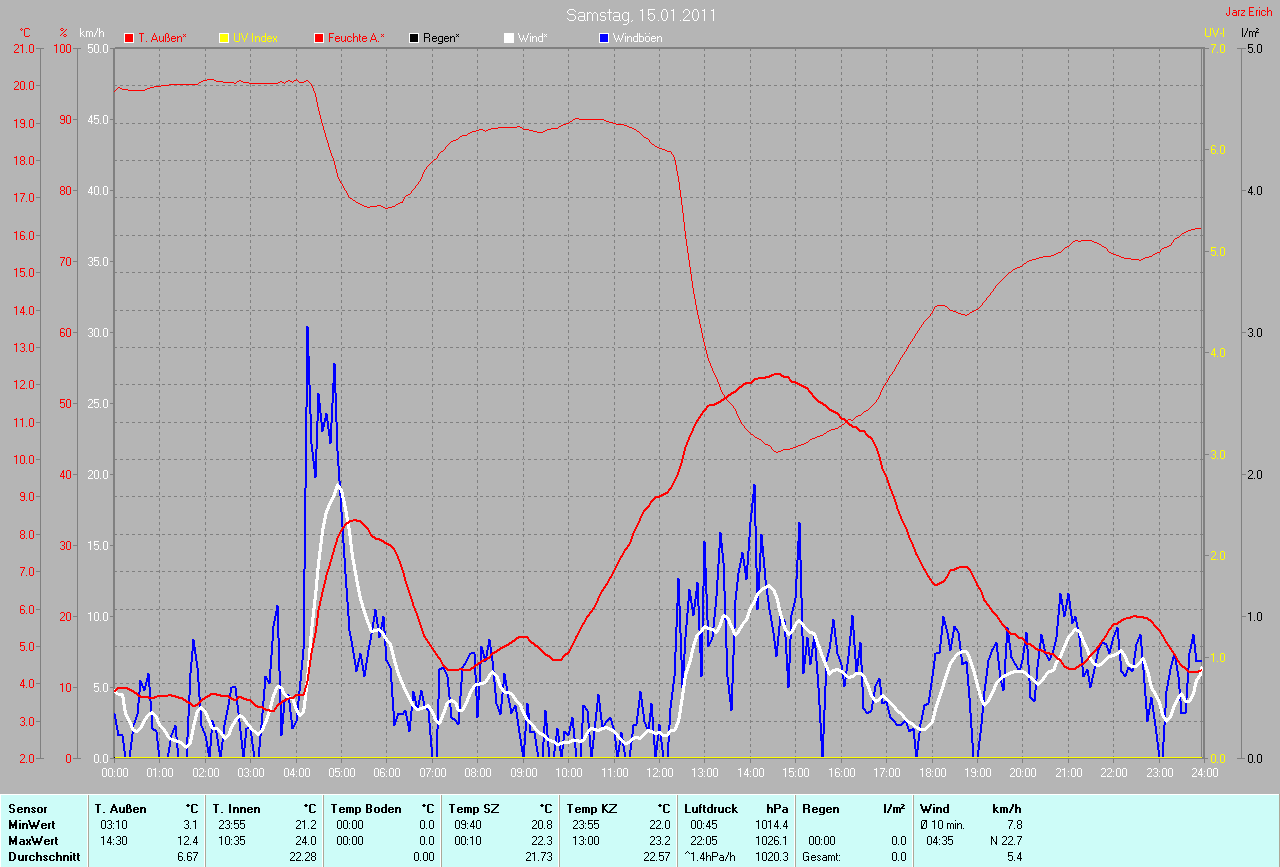Click the white Wind legend square
Screen dimensions: 1280x867
[x=509, y=38]
